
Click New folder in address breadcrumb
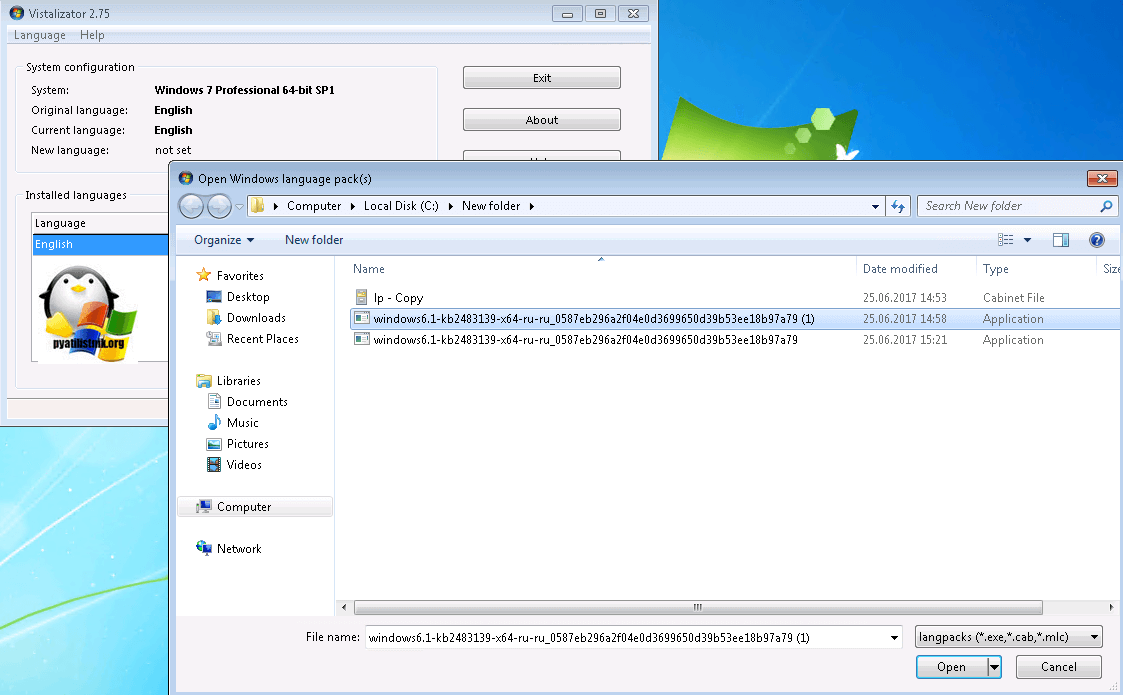tap(491, 206)
